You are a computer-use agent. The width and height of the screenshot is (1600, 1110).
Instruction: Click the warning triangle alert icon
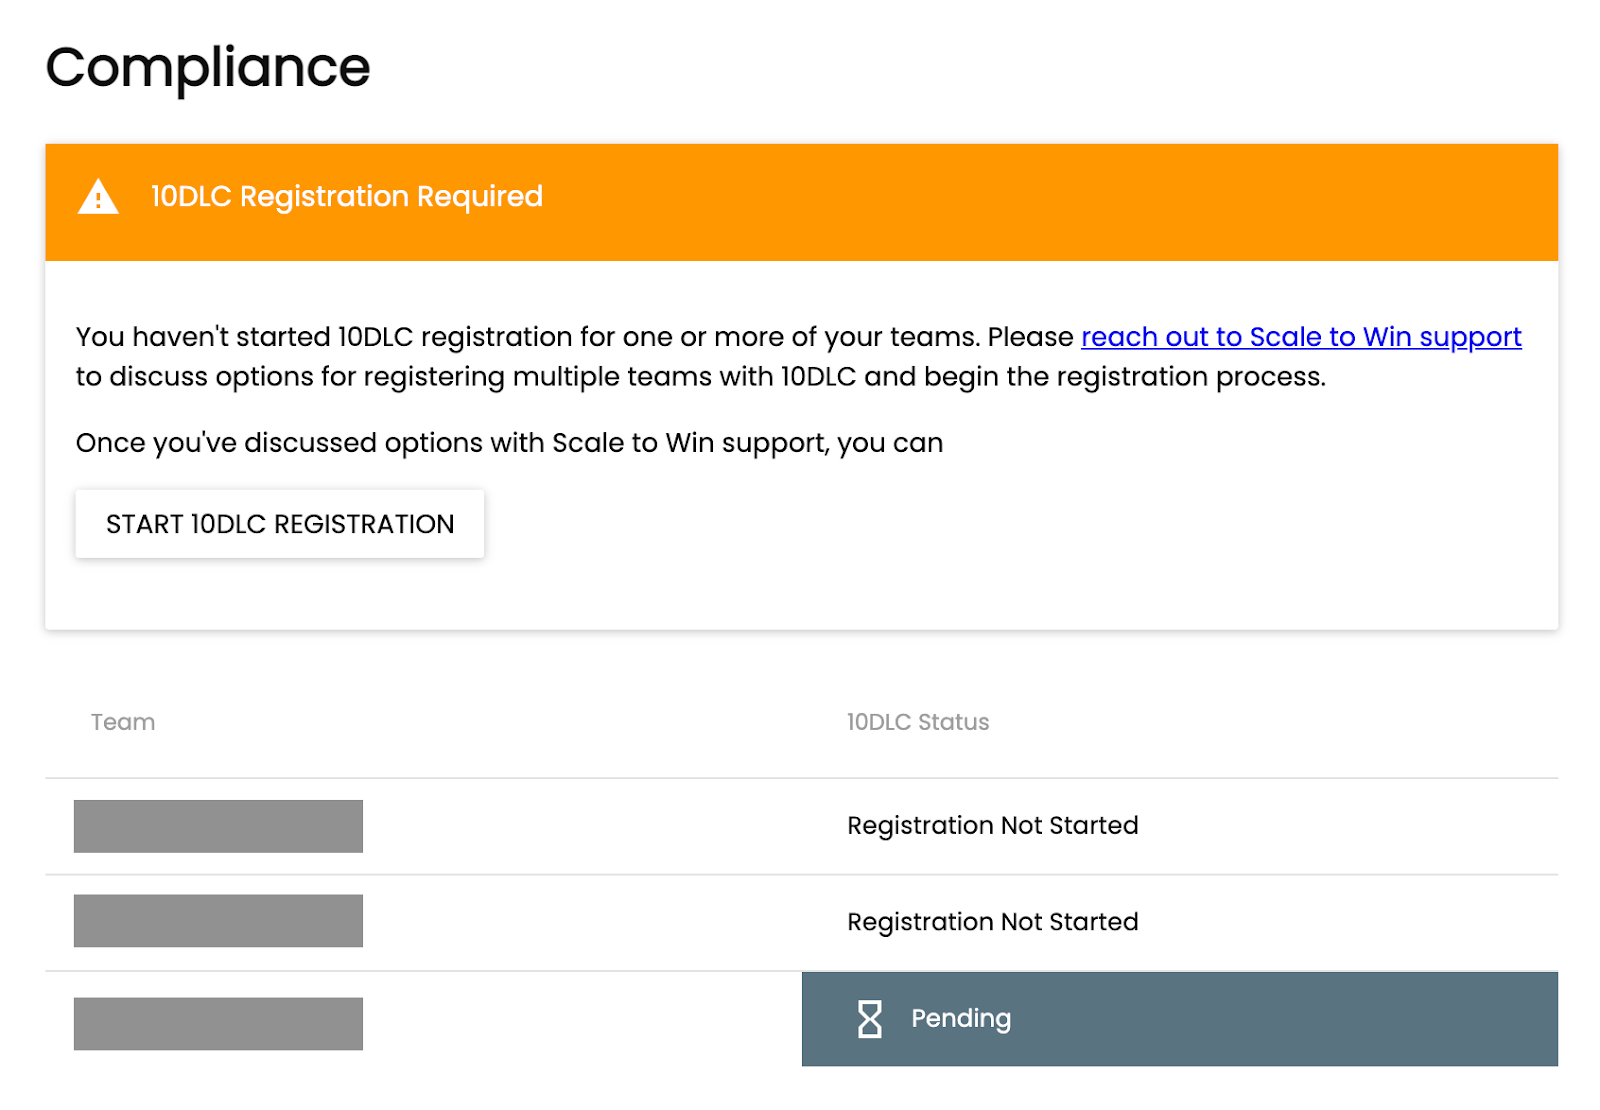click(x=98, y=197)
